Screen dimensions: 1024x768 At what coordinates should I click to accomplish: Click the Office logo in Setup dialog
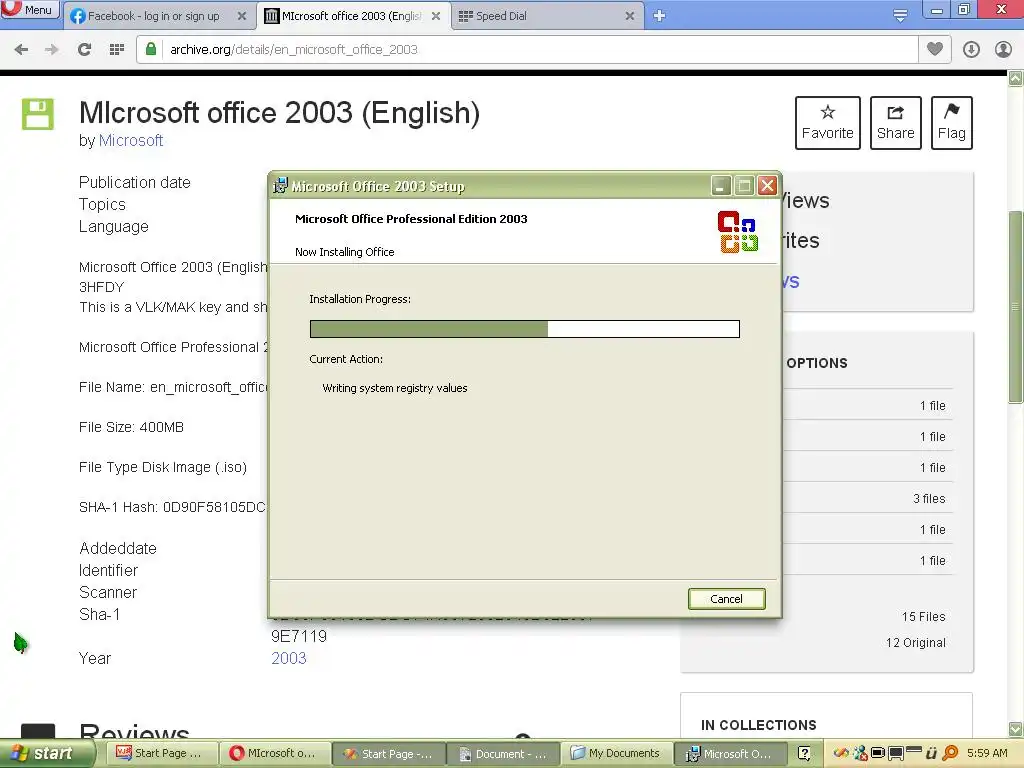click(737, 232)
